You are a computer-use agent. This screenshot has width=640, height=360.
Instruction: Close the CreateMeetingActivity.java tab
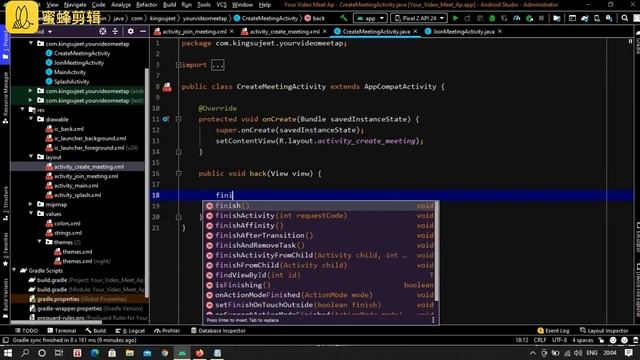[416, 31]
